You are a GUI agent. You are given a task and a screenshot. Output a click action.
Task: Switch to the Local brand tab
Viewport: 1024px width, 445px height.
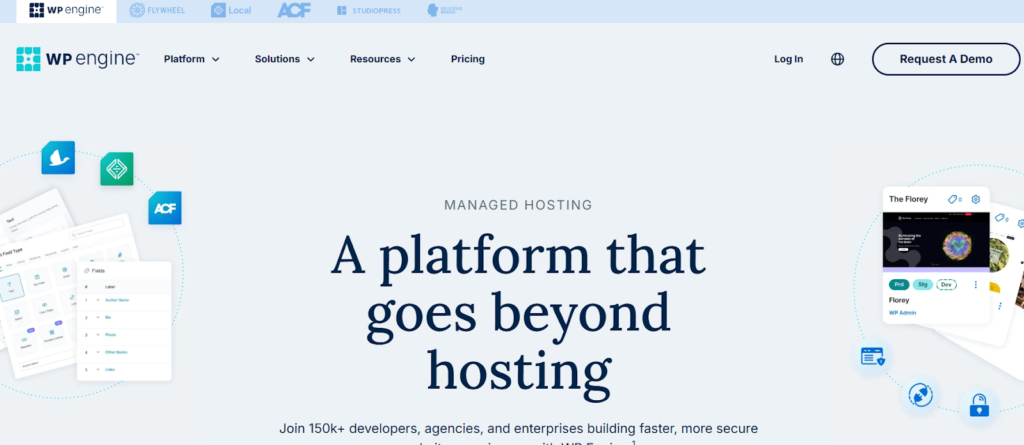point(233,11)
